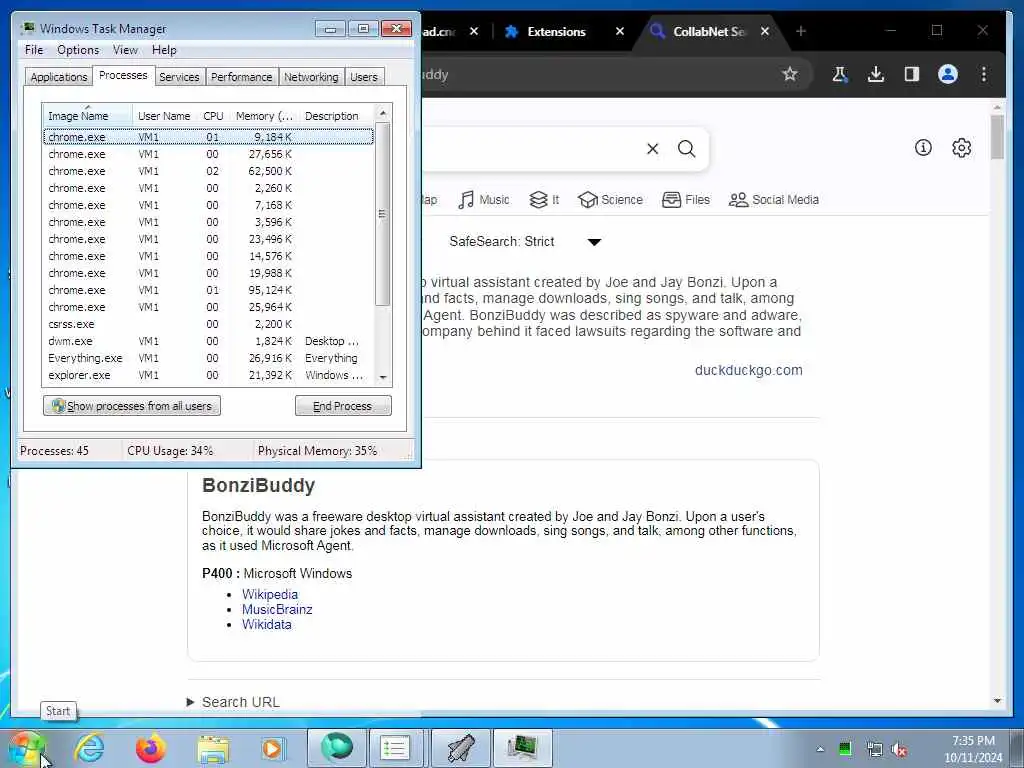Click the green CPU meter tray icon
The image size is (1024, 768).
(x=845, y=749)
